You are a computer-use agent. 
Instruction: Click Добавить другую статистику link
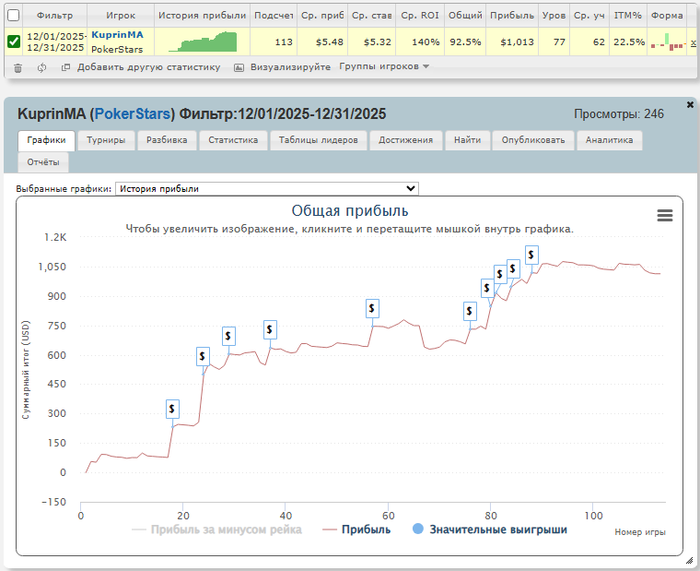(149, 67)
